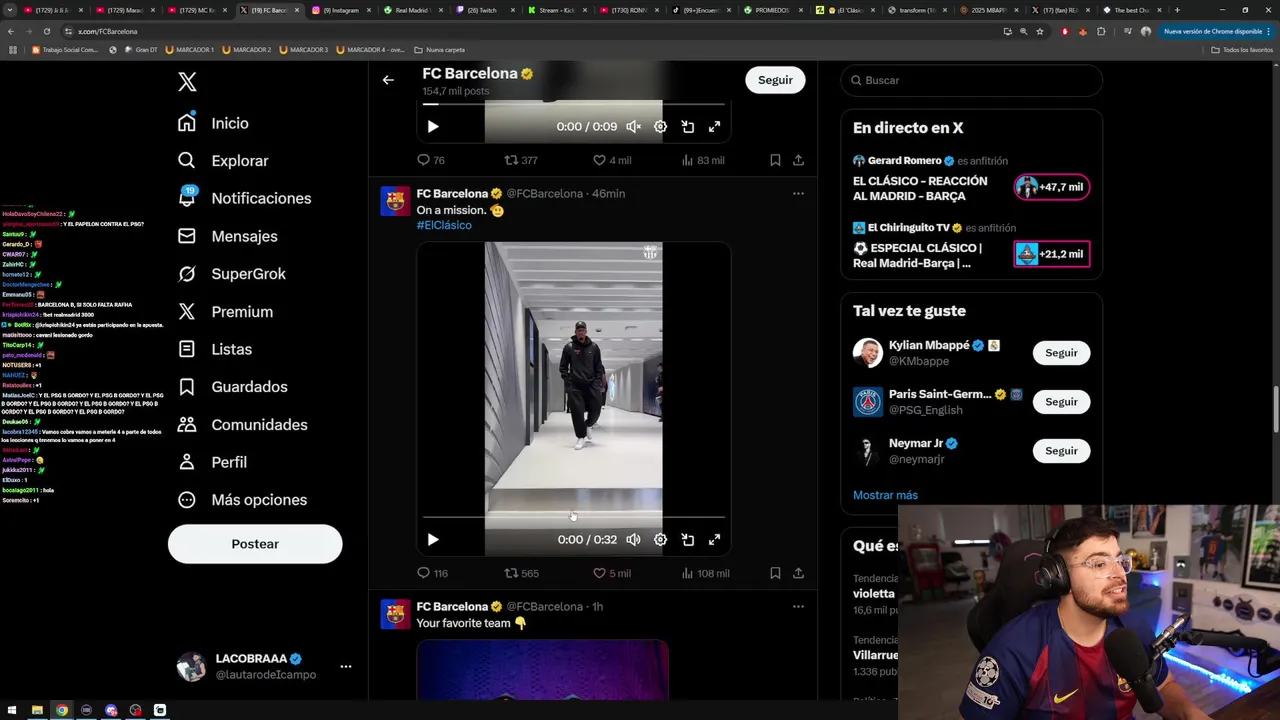This screenshot has width=1280, height=720.
Task: Open the MARCADOR 1 bookmark
Action: (190, 49)
